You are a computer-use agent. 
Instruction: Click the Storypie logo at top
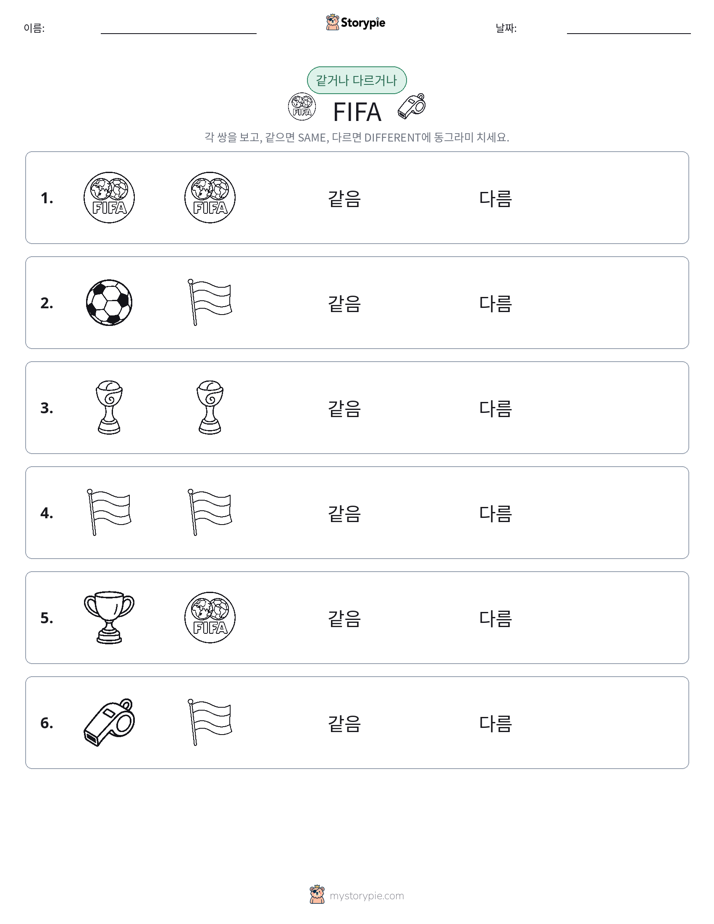[355, 22]
